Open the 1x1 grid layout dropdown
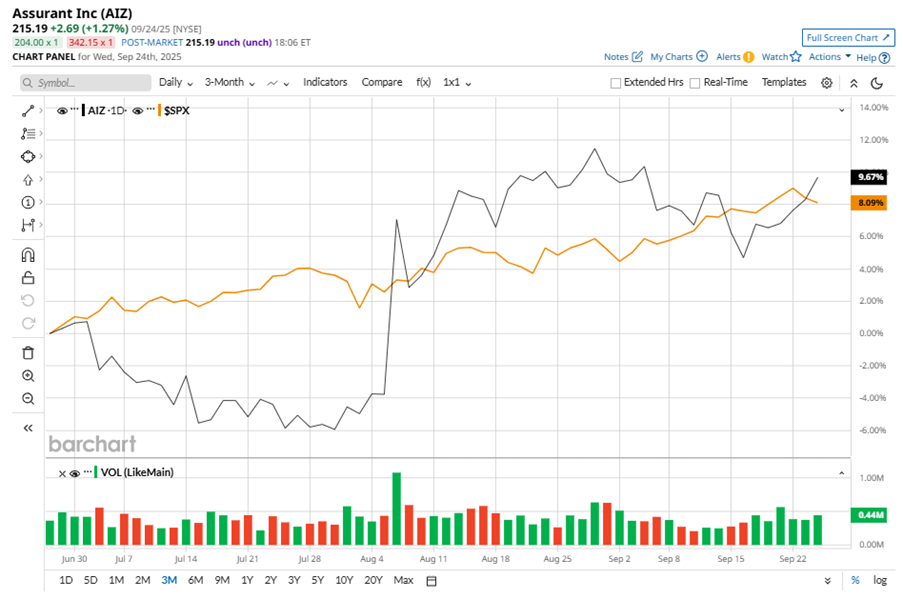 pos(457,82)
